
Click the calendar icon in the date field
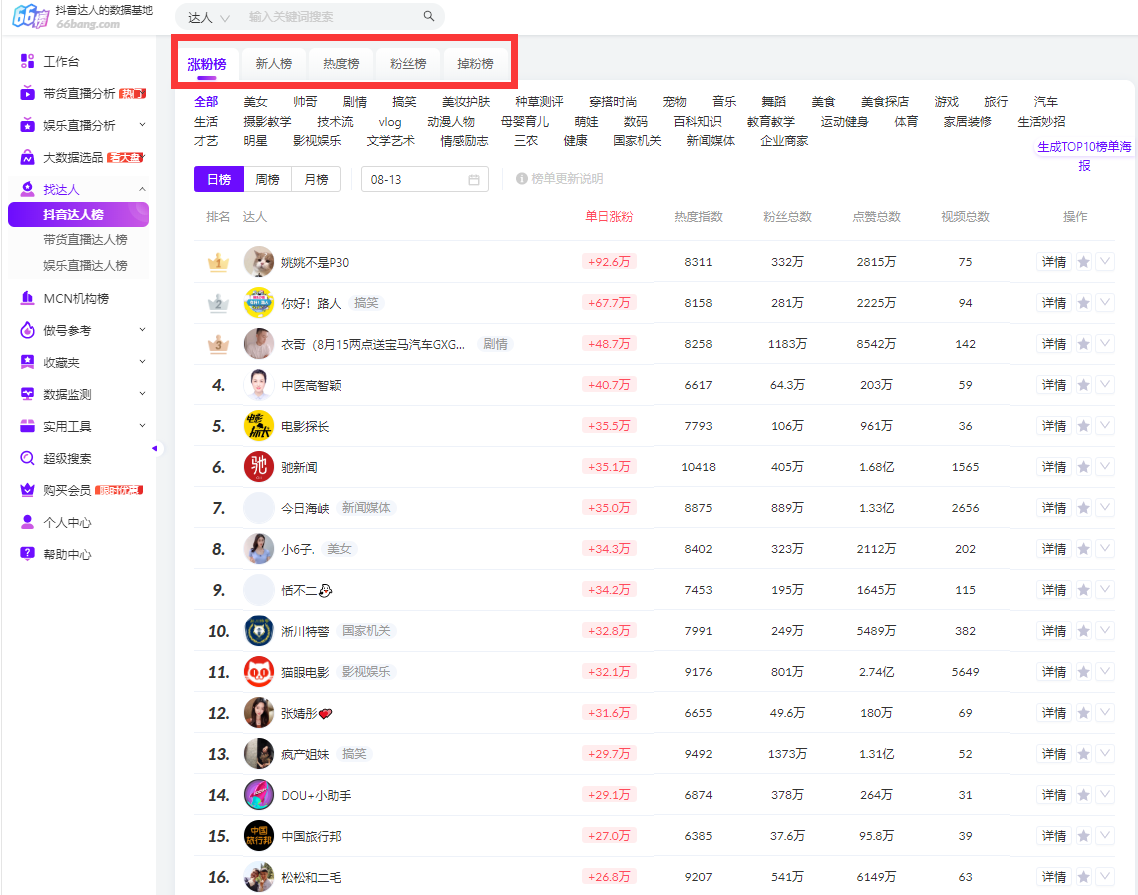coord(474,179)
